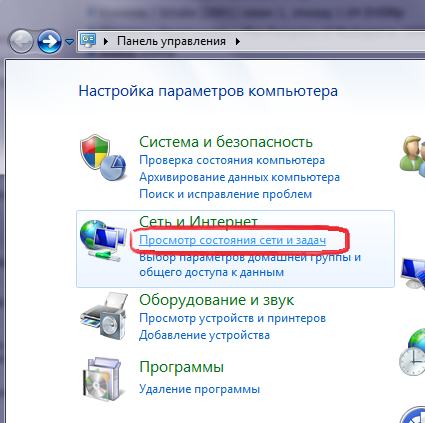Open the recent pages dropdown arrow

click(x=69, y=42)
